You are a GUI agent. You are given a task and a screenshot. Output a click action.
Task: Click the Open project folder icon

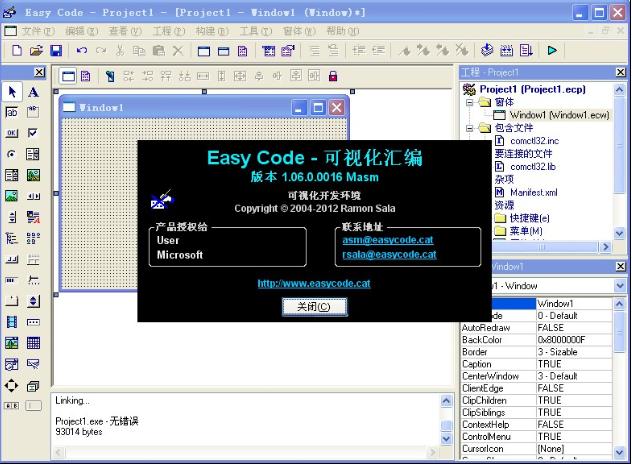point(36,51)
